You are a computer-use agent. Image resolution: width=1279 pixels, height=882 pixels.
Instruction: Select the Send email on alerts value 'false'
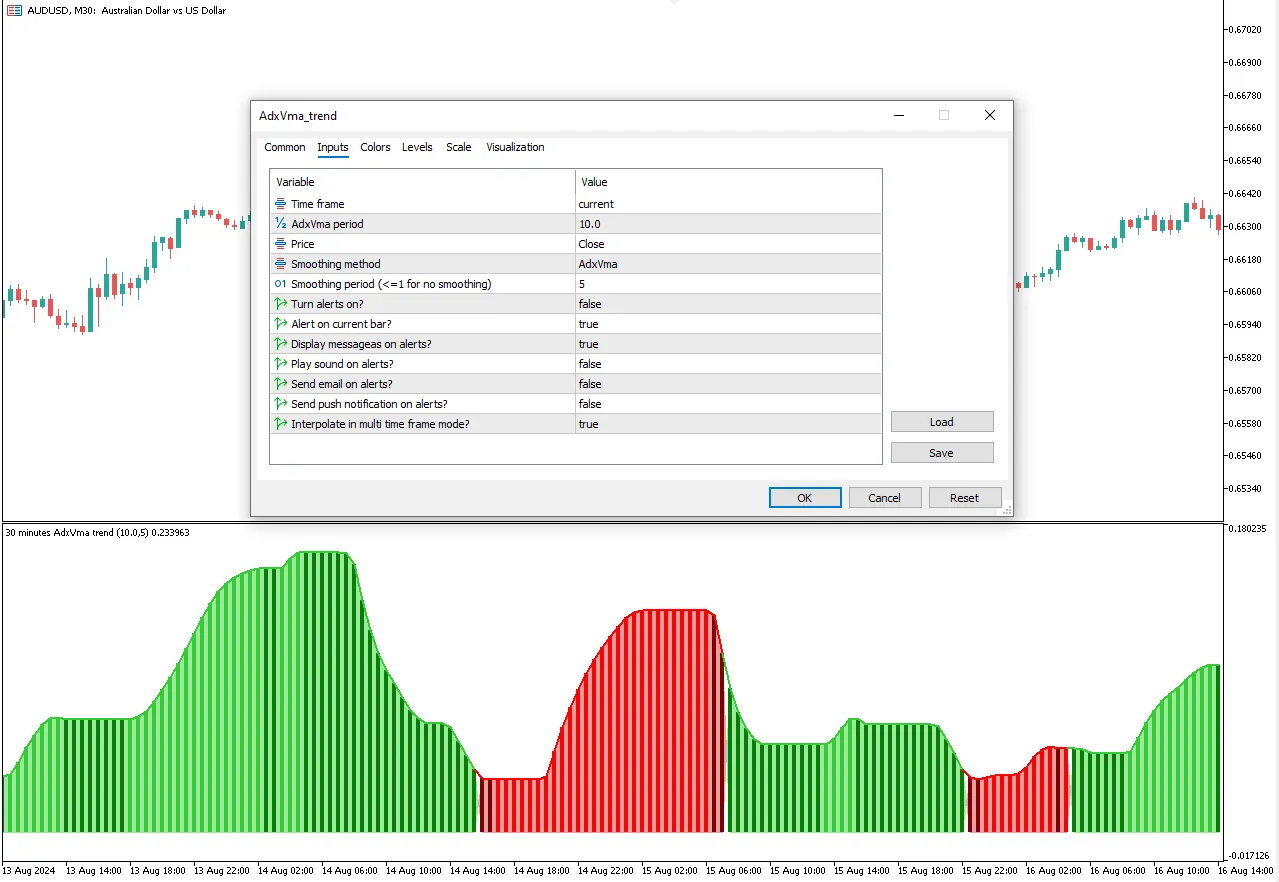click(x=590, y=384)
